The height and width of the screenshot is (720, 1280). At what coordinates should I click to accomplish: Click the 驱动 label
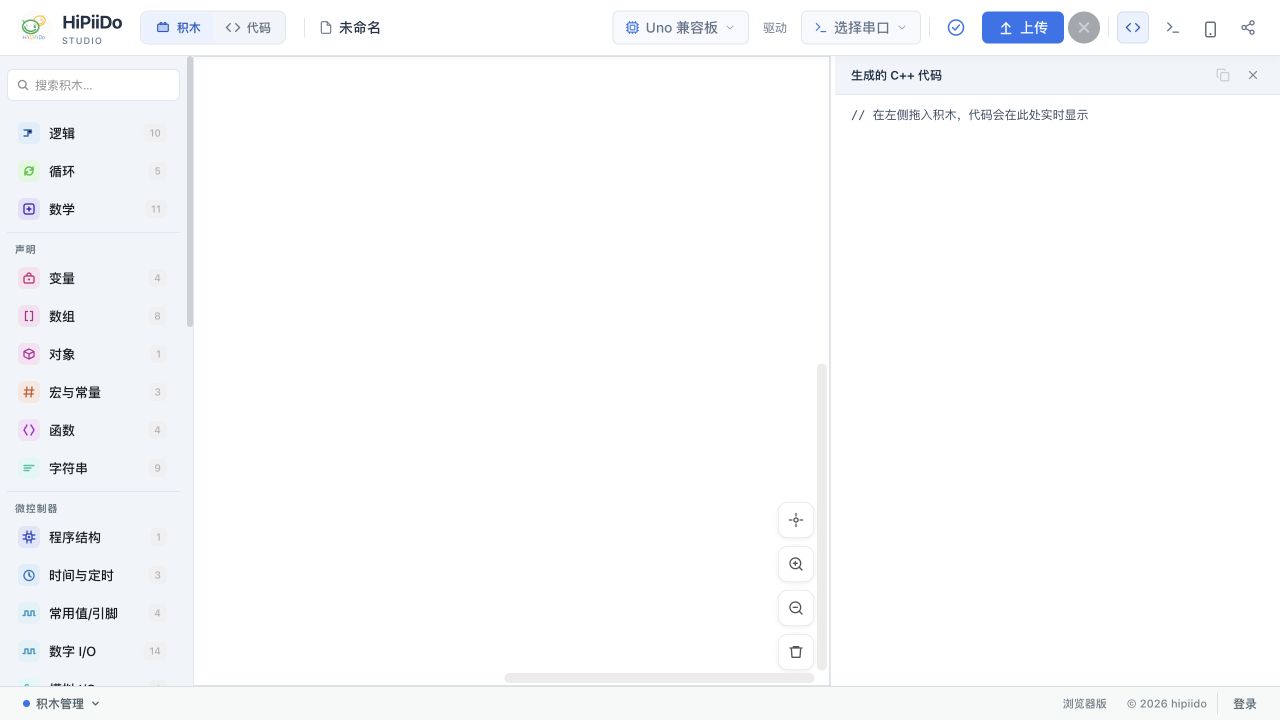(775, 28)
